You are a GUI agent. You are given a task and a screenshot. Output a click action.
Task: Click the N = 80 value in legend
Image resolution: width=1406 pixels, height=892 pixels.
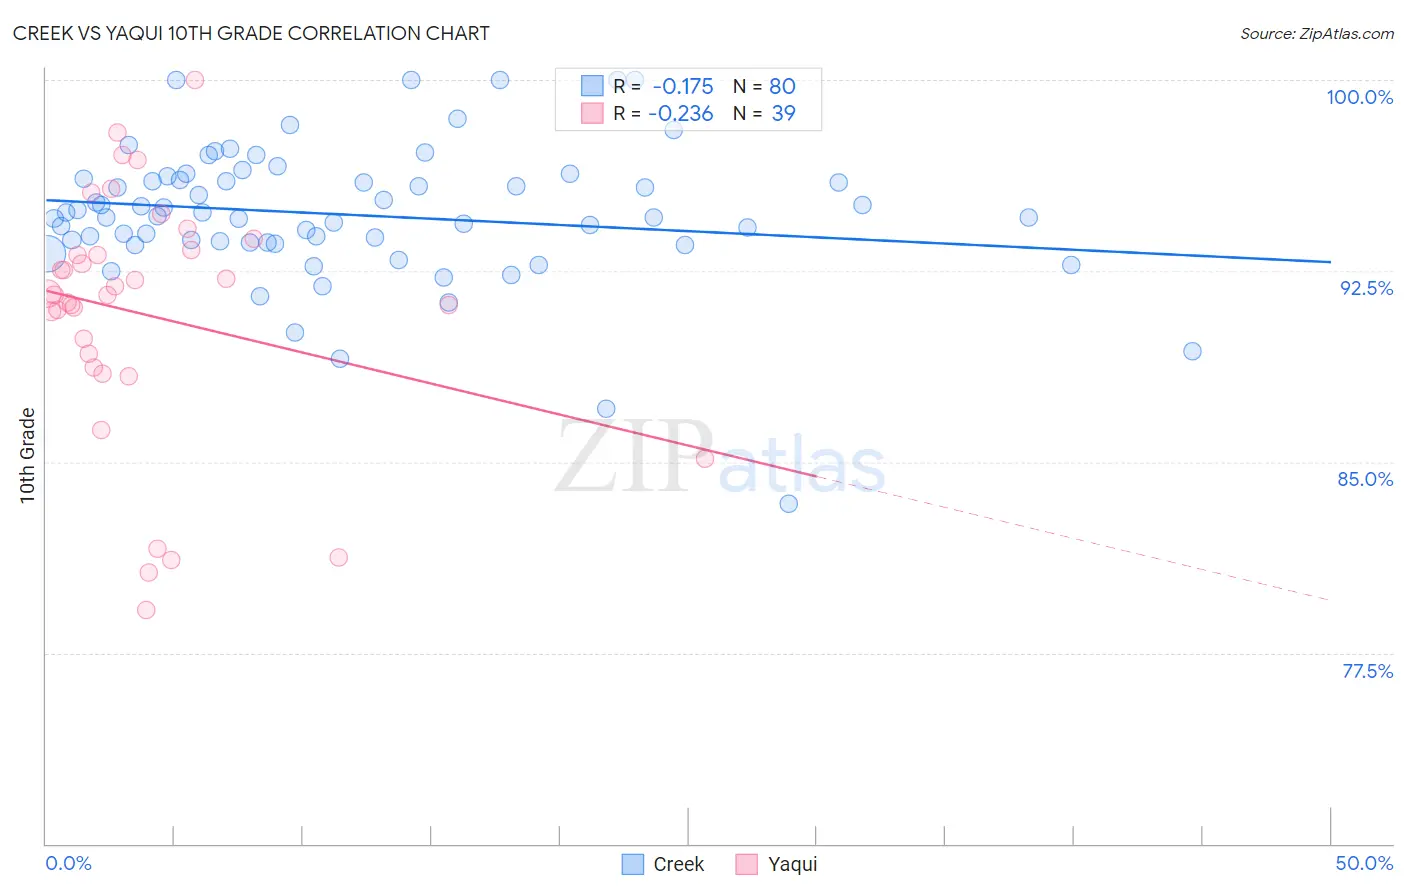764,86
